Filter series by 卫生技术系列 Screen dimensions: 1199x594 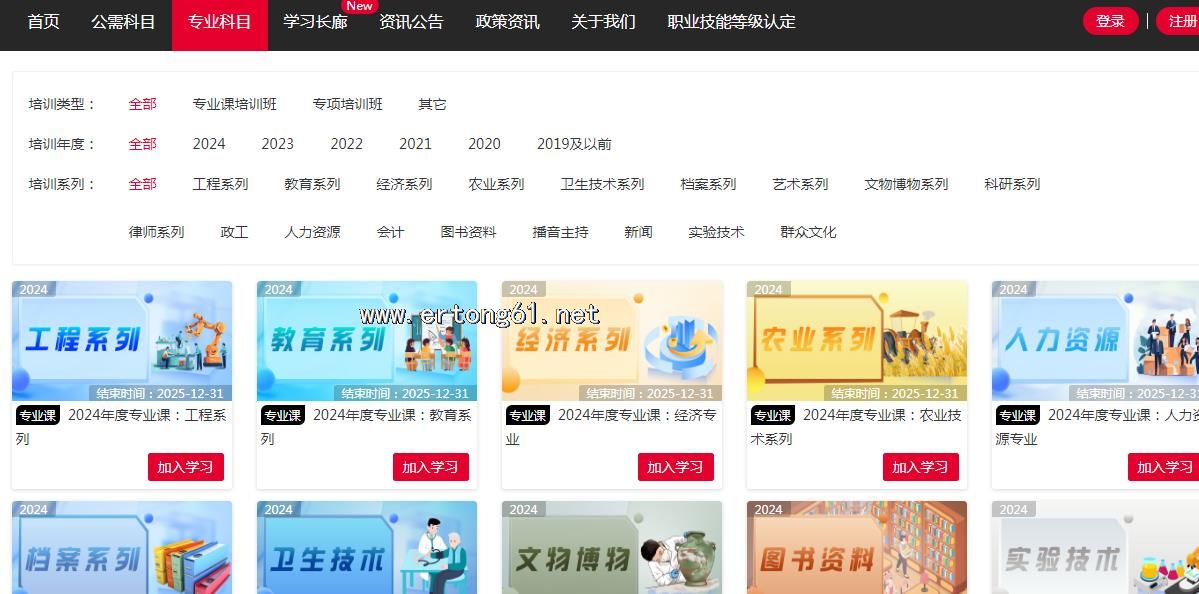[602, 184]
